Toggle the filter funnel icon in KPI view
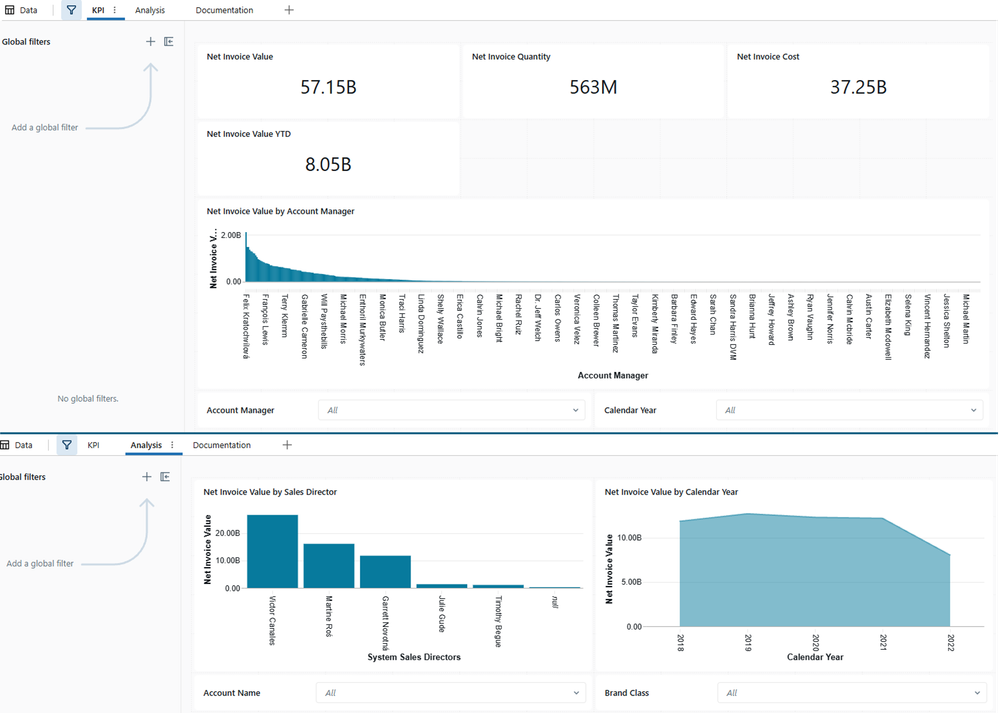This screenshot has width=999, height=713. pyautogui.click(x=71, y=10)
